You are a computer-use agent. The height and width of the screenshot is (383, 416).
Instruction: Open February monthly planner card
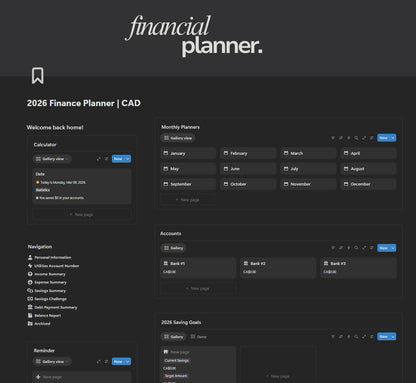click(x=248, y=153)
